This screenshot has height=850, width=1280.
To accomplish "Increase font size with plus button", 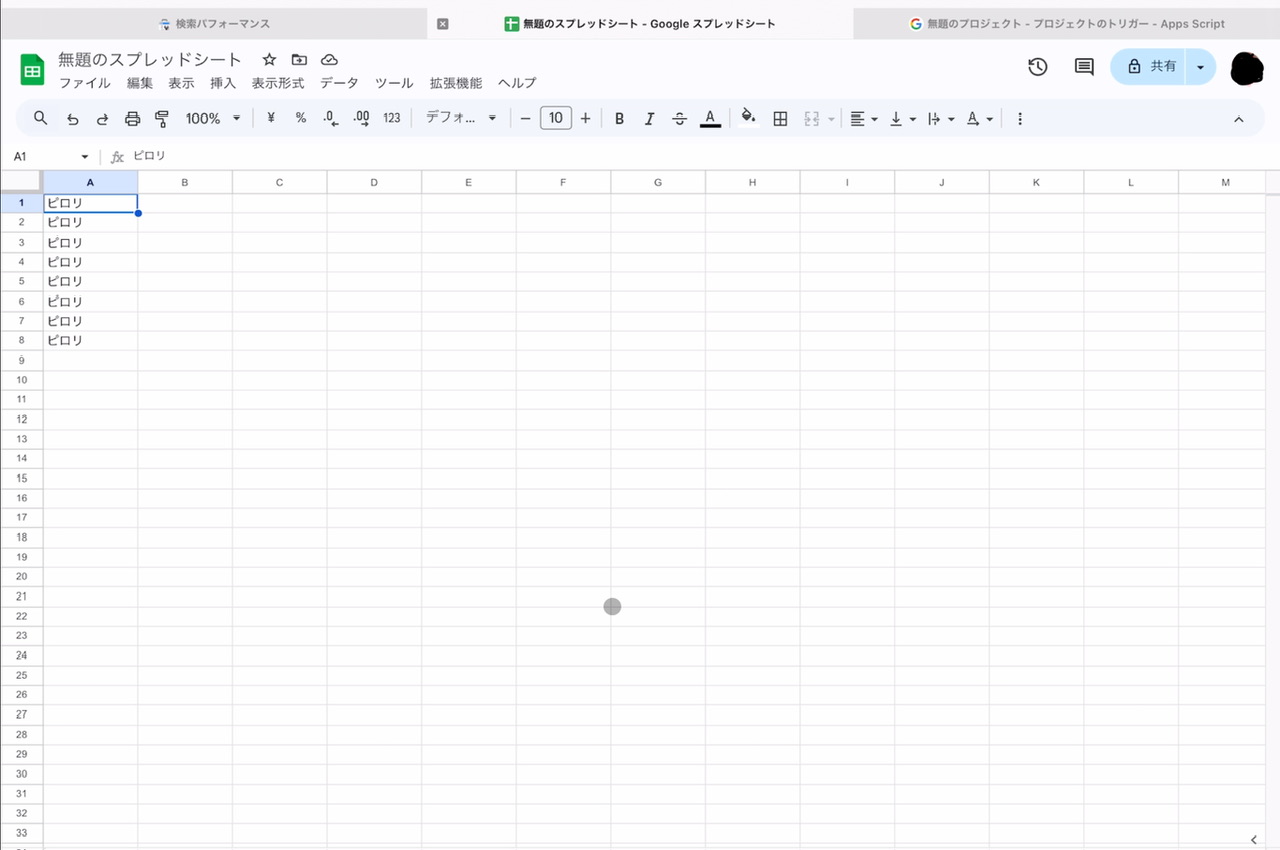I will [x=585, y=118].
